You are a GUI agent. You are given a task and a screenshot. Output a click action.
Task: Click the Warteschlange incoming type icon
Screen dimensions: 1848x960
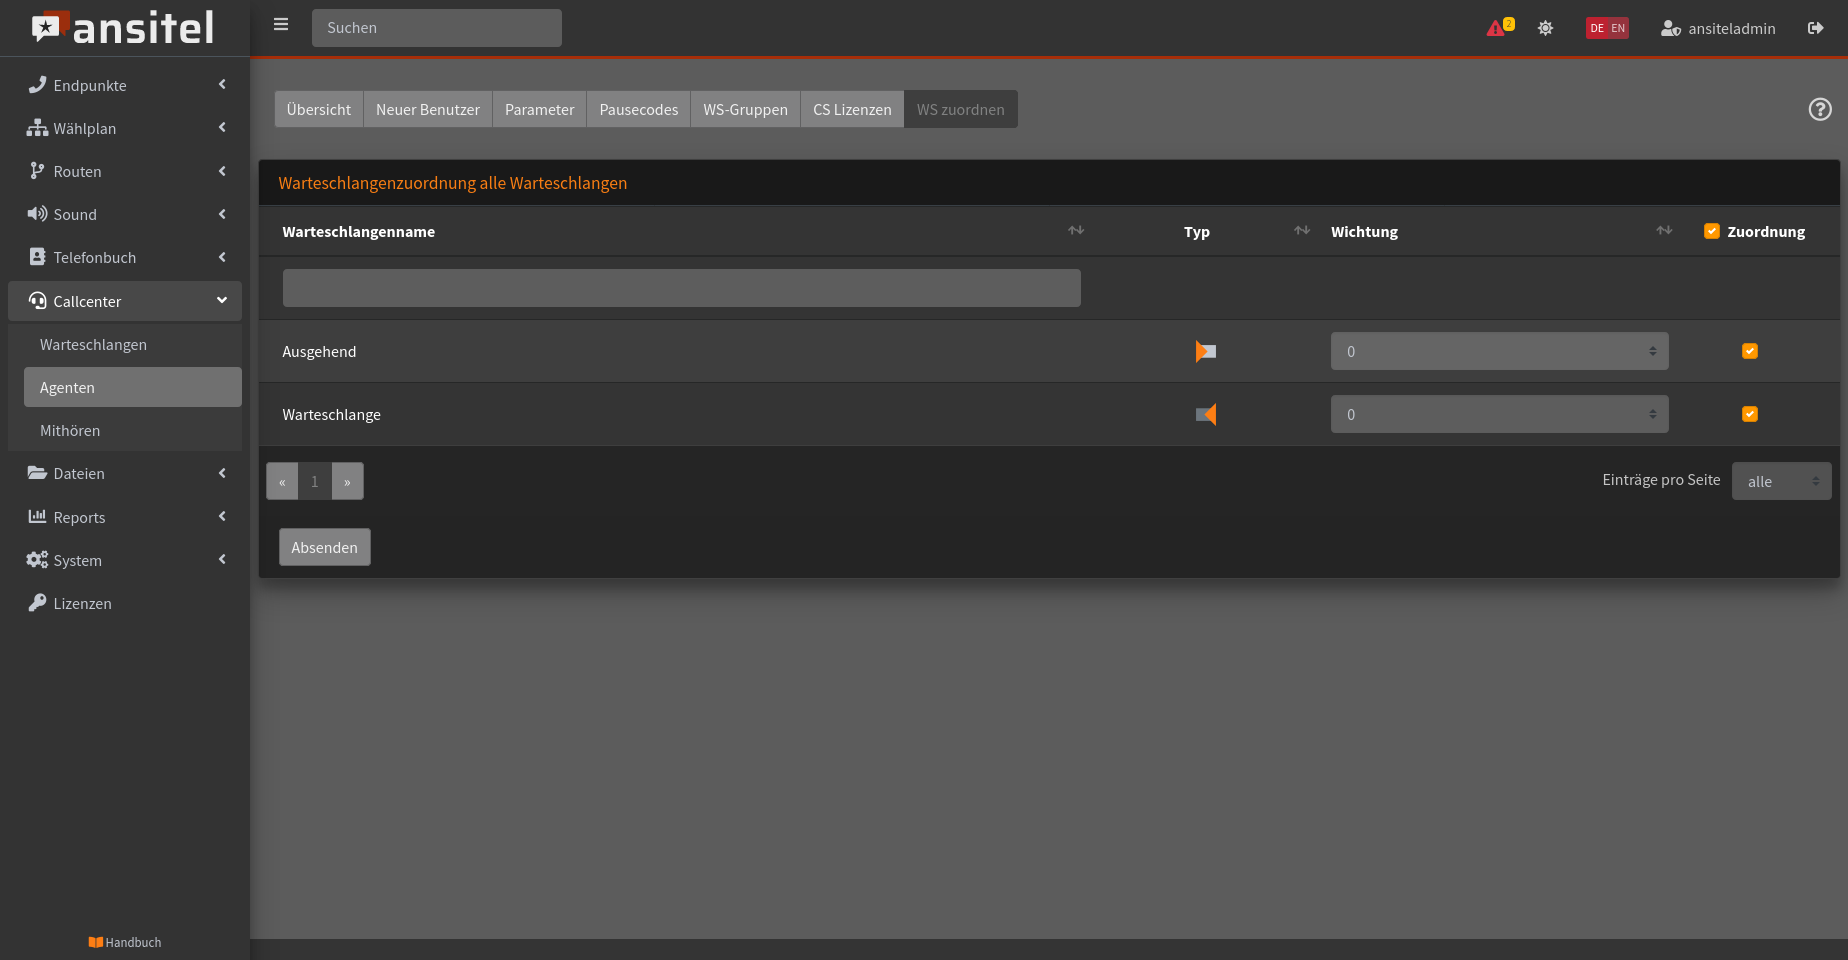click(1206, 415)
